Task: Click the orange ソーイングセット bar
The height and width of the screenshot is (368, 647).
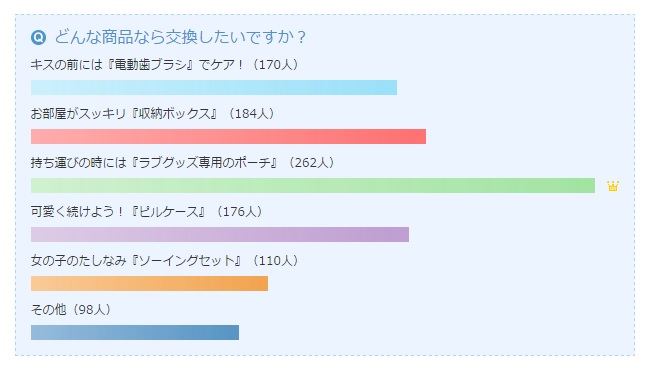Action: click(x=149, y=283)
